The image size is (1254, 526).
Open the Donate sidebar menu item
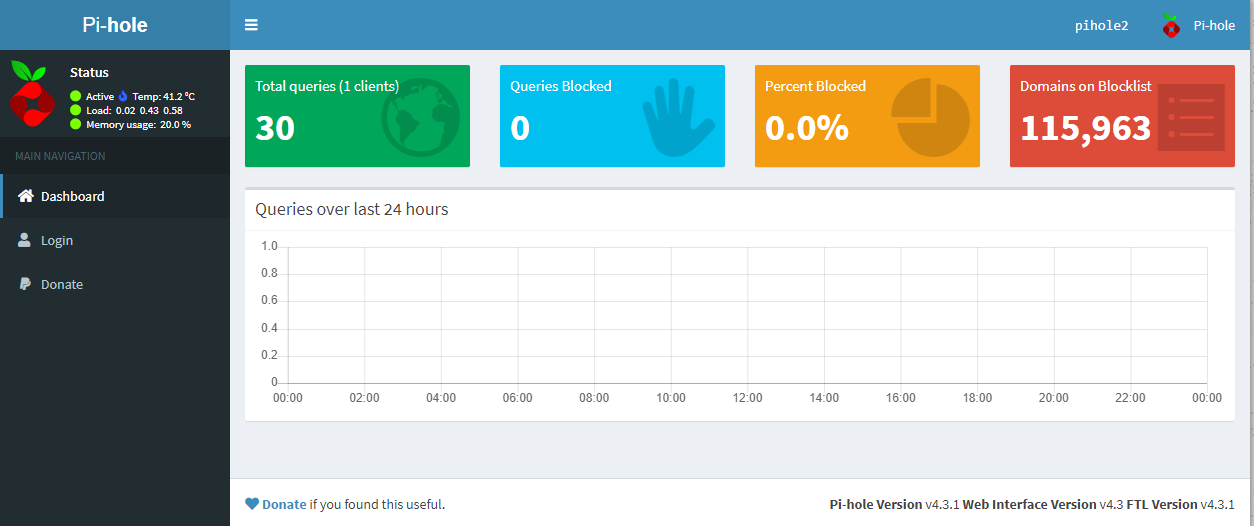click(x=115, y=284)
